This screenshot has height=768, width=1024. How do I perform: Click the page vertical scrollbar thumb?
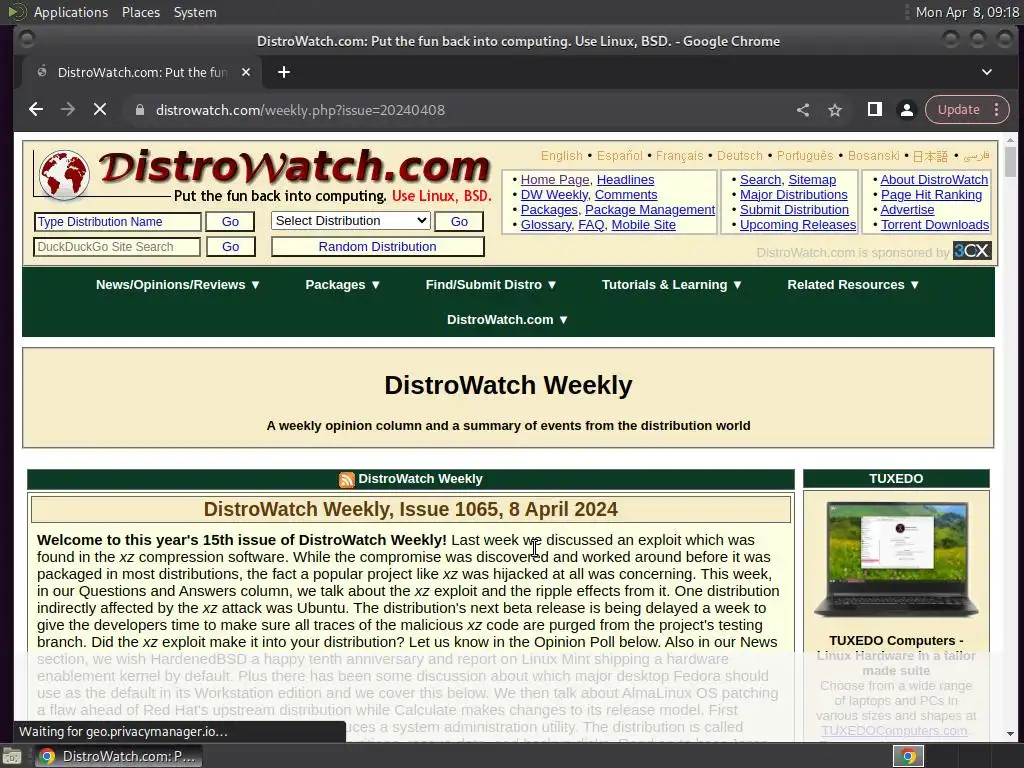[1010, 161]
